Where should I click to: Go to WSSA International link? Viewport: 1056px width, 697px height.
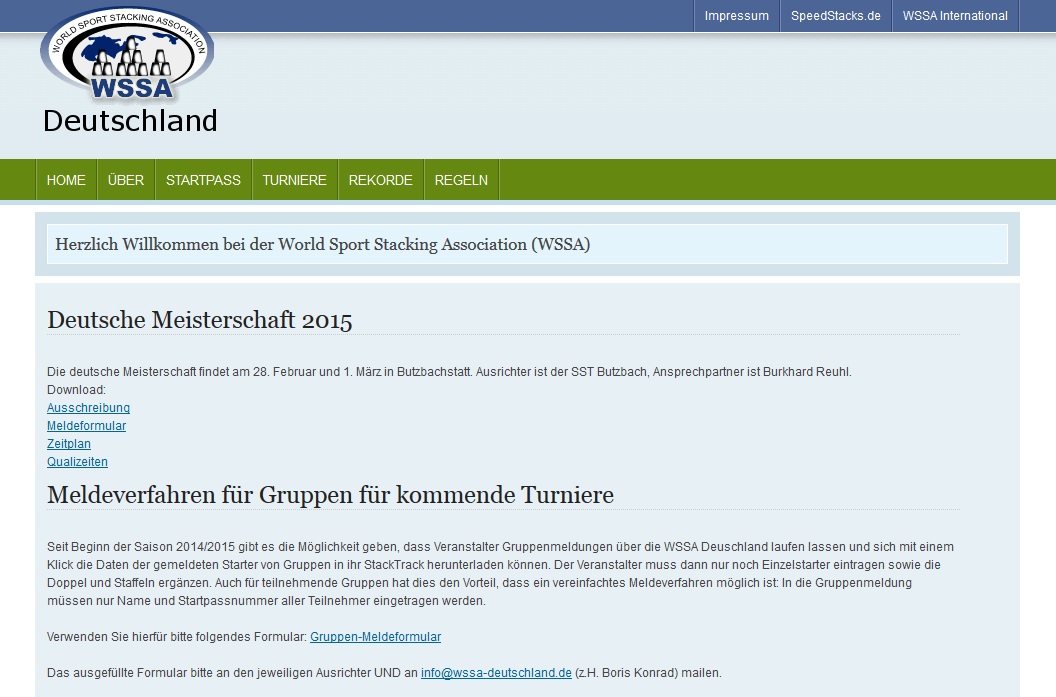click(x=954, y=16)
